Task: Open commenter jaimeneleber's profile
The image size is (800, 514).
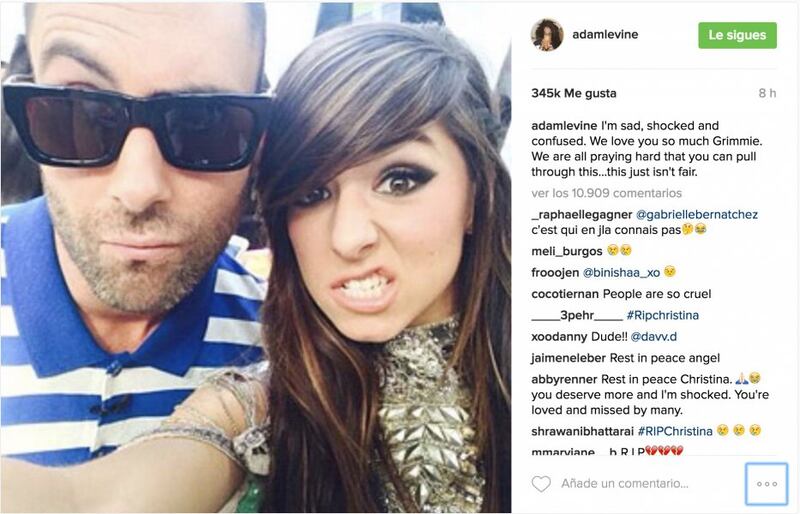Action: [x=568, y=358]
